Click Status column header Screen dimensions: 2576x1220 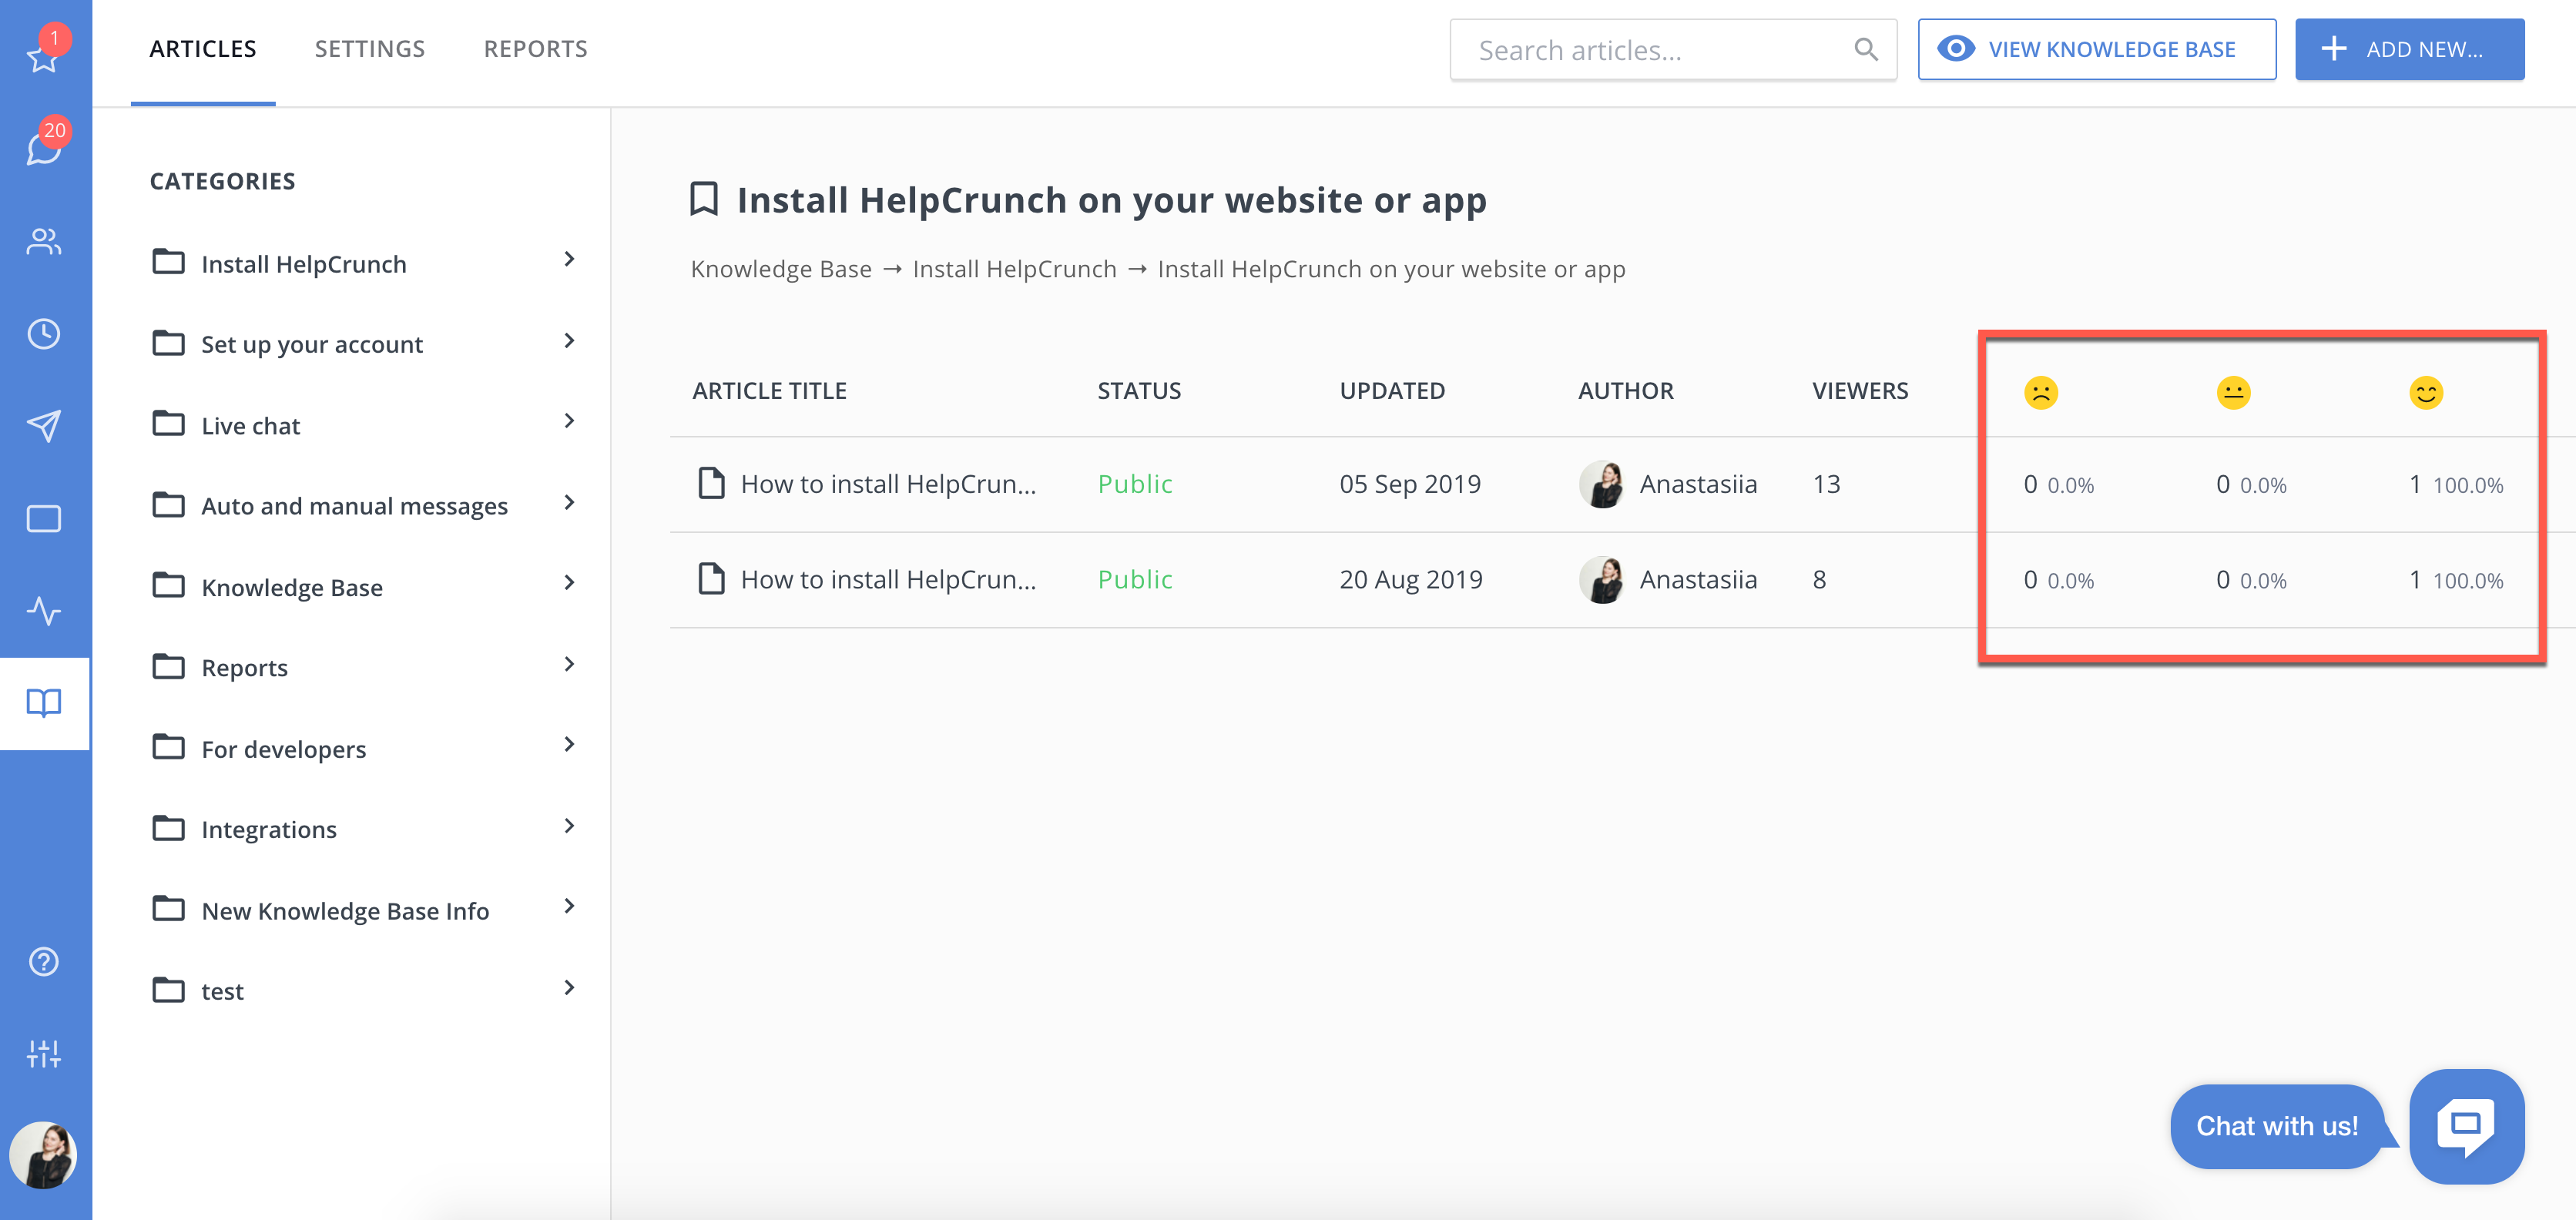click(1139, 391)
